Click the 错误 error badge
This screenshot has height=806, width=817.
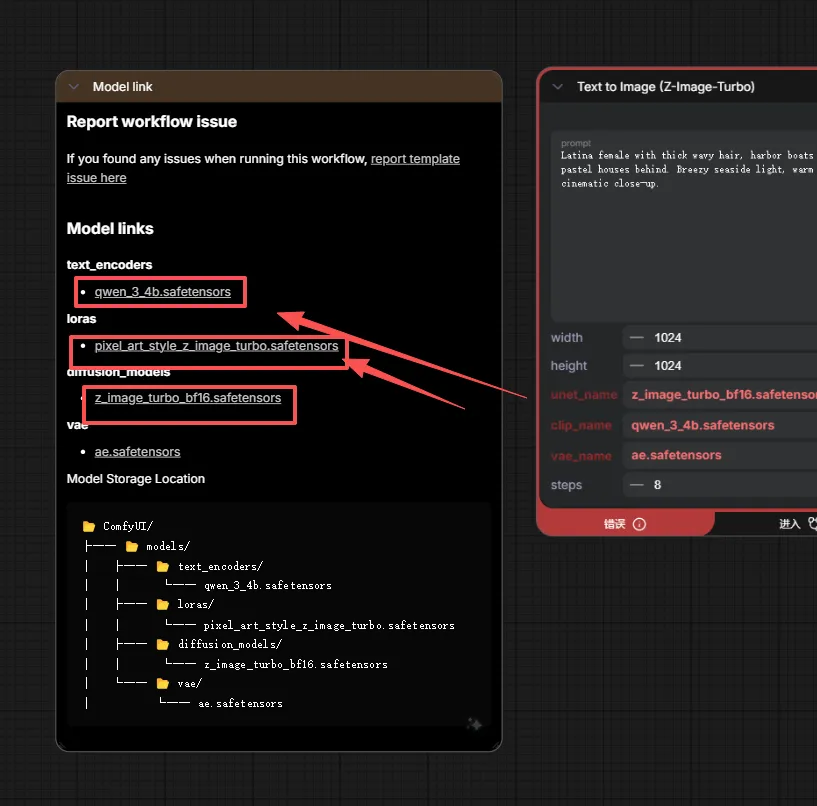(625, 524)
